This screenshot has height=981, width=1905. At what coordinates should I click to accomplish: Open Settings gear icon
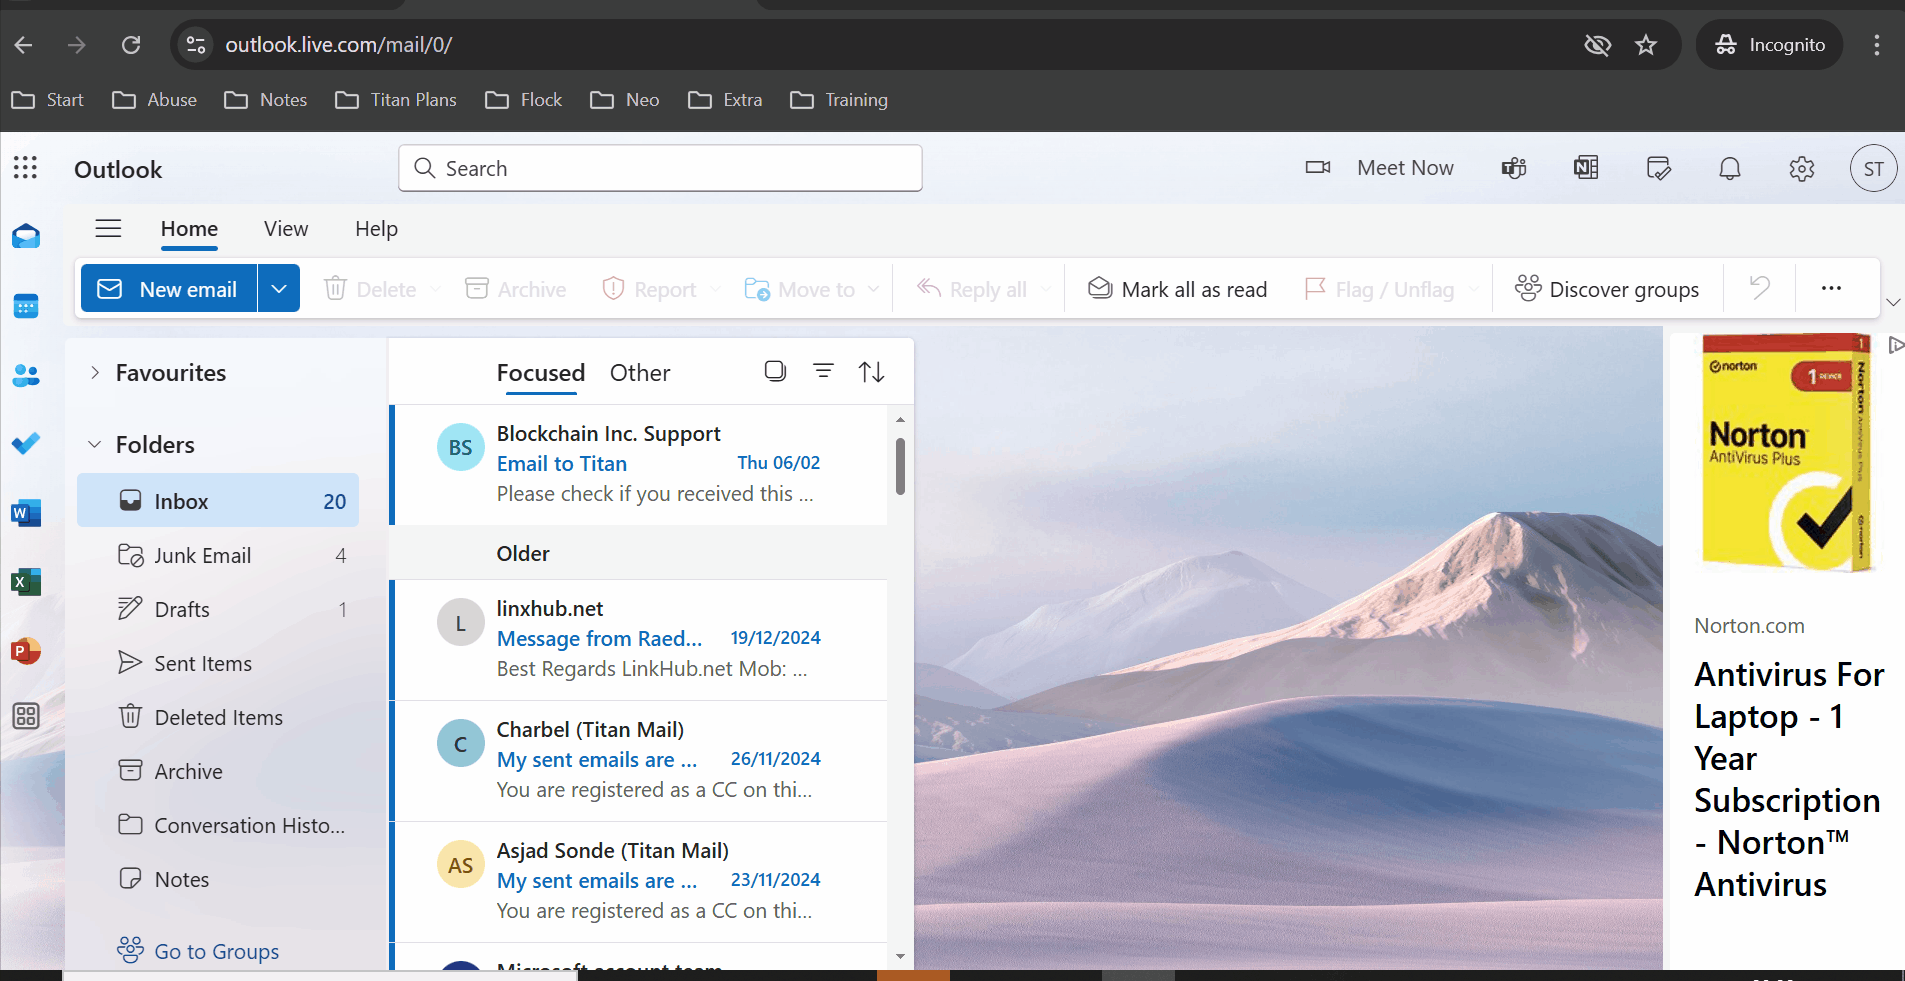(x=1802, y=168)
